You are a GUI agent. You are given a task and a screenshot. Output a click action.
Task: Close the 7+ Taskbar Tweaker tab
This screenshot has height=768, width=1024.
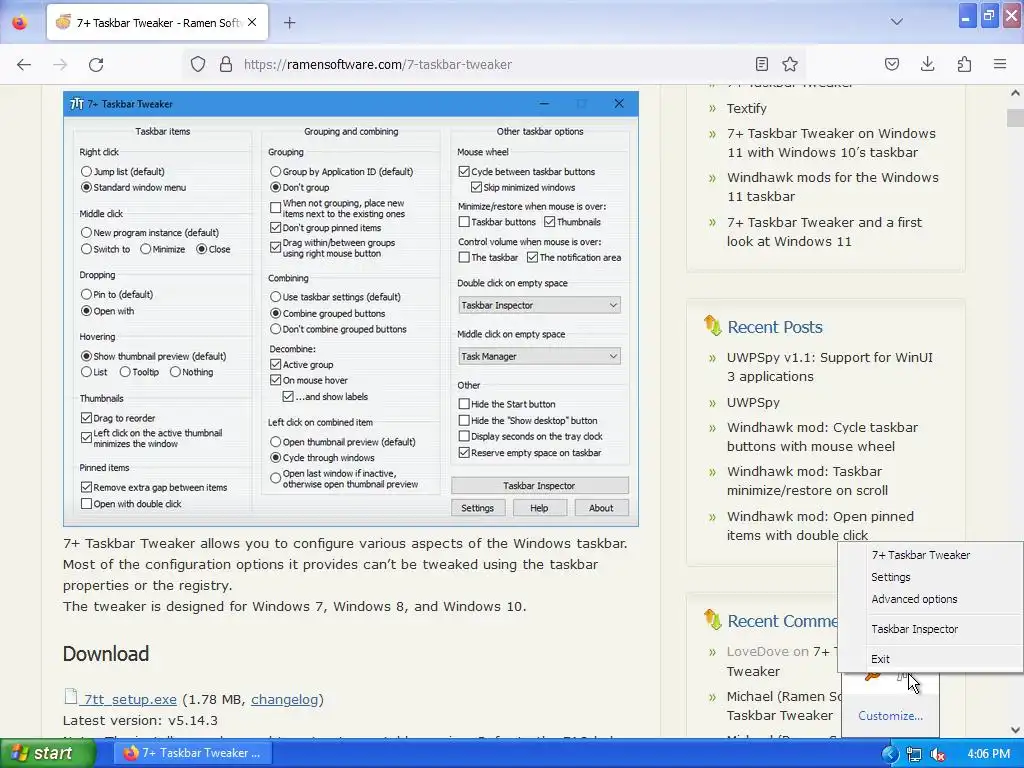point(252,22)
